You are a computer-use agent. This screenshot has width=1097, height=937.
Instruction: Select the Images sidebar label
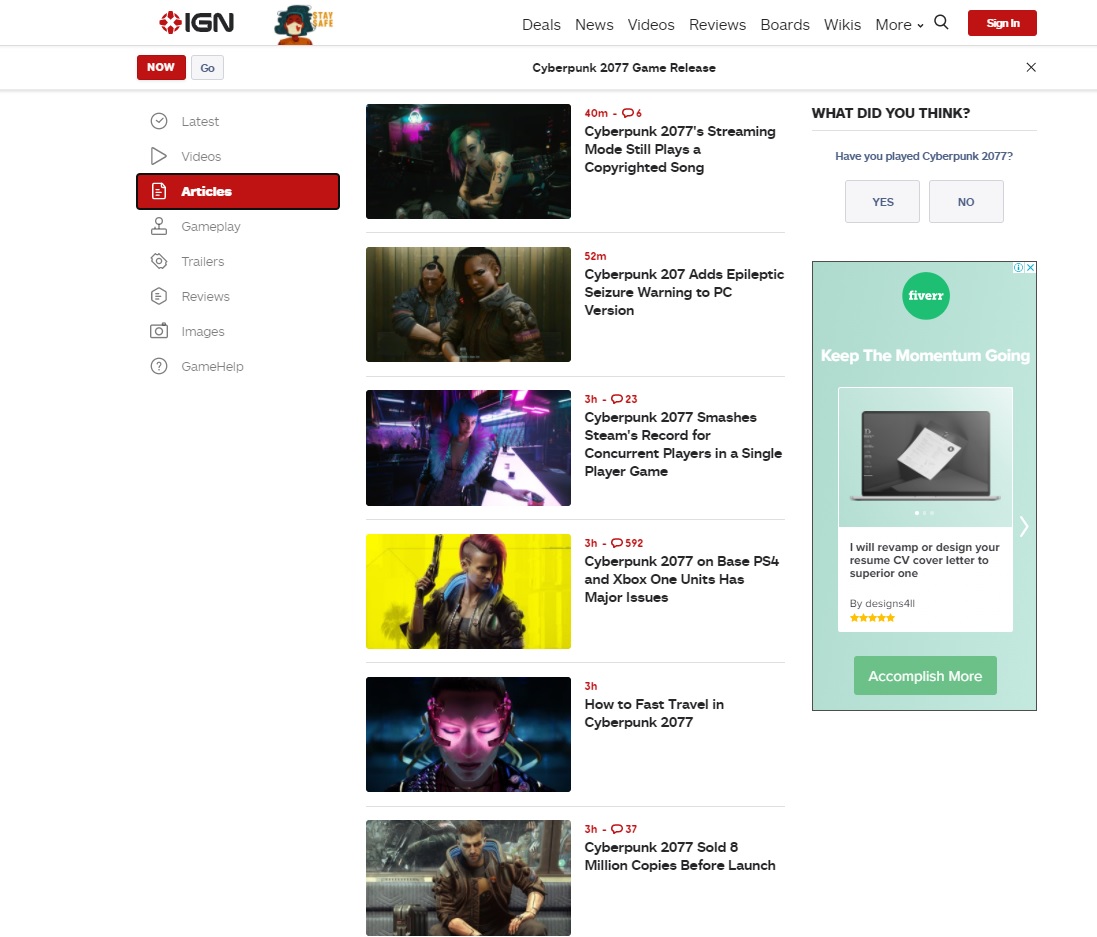pos(203,332)
